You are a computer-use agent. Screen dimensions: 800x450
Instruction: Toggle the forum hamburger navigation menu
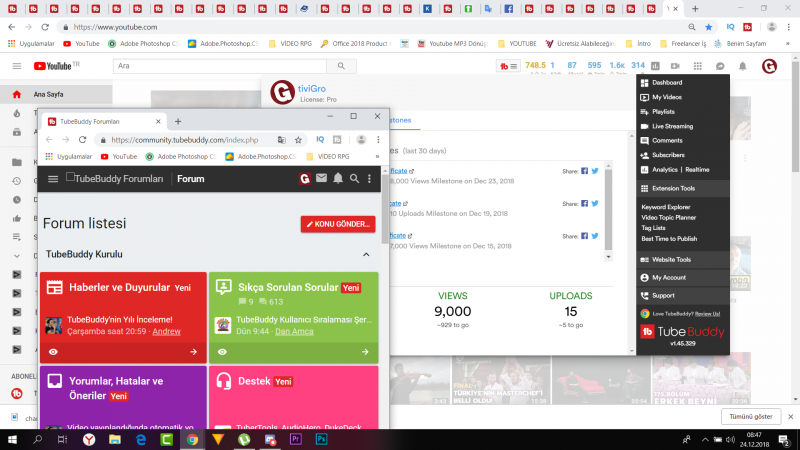point(53,178)
